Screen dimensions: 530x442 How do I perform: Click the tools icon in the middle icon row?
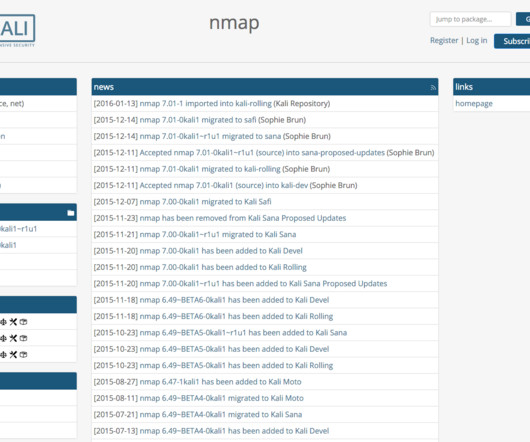(x=13, y=338)
